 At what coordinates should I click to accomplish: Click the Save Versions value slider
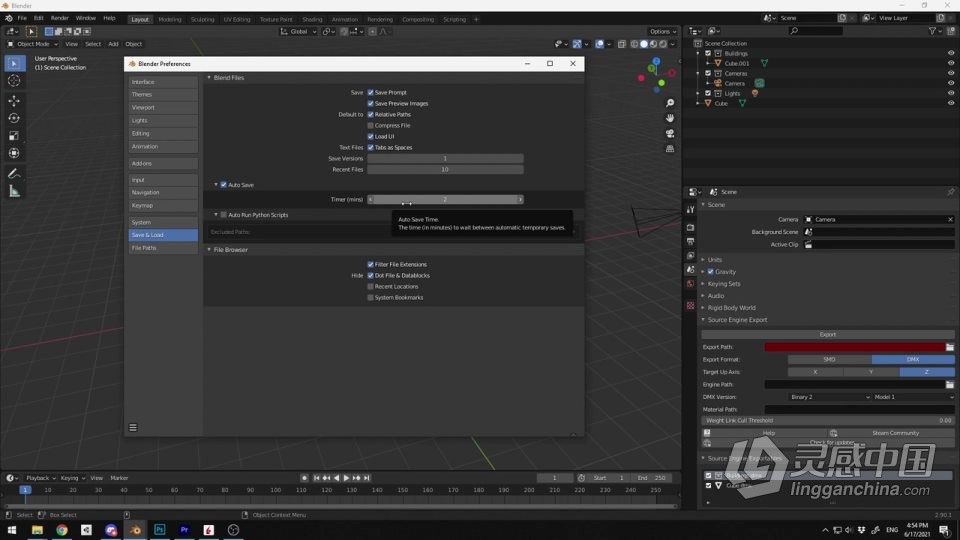pos(445,159)
